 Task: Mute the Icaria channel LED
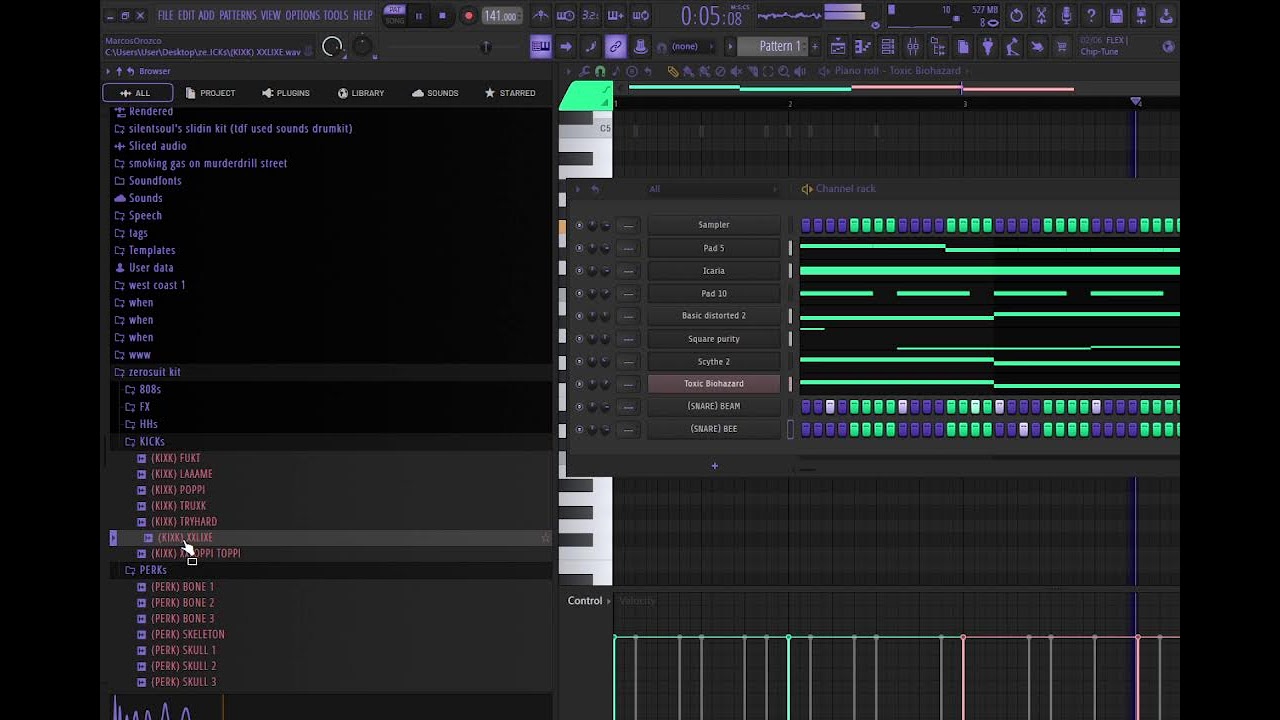(x=578, y=271)
